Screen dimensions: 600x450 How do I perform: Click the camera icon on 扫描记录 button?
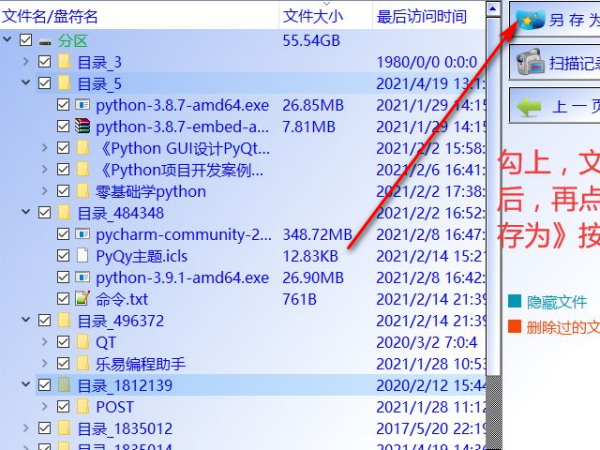pos(530,62)
